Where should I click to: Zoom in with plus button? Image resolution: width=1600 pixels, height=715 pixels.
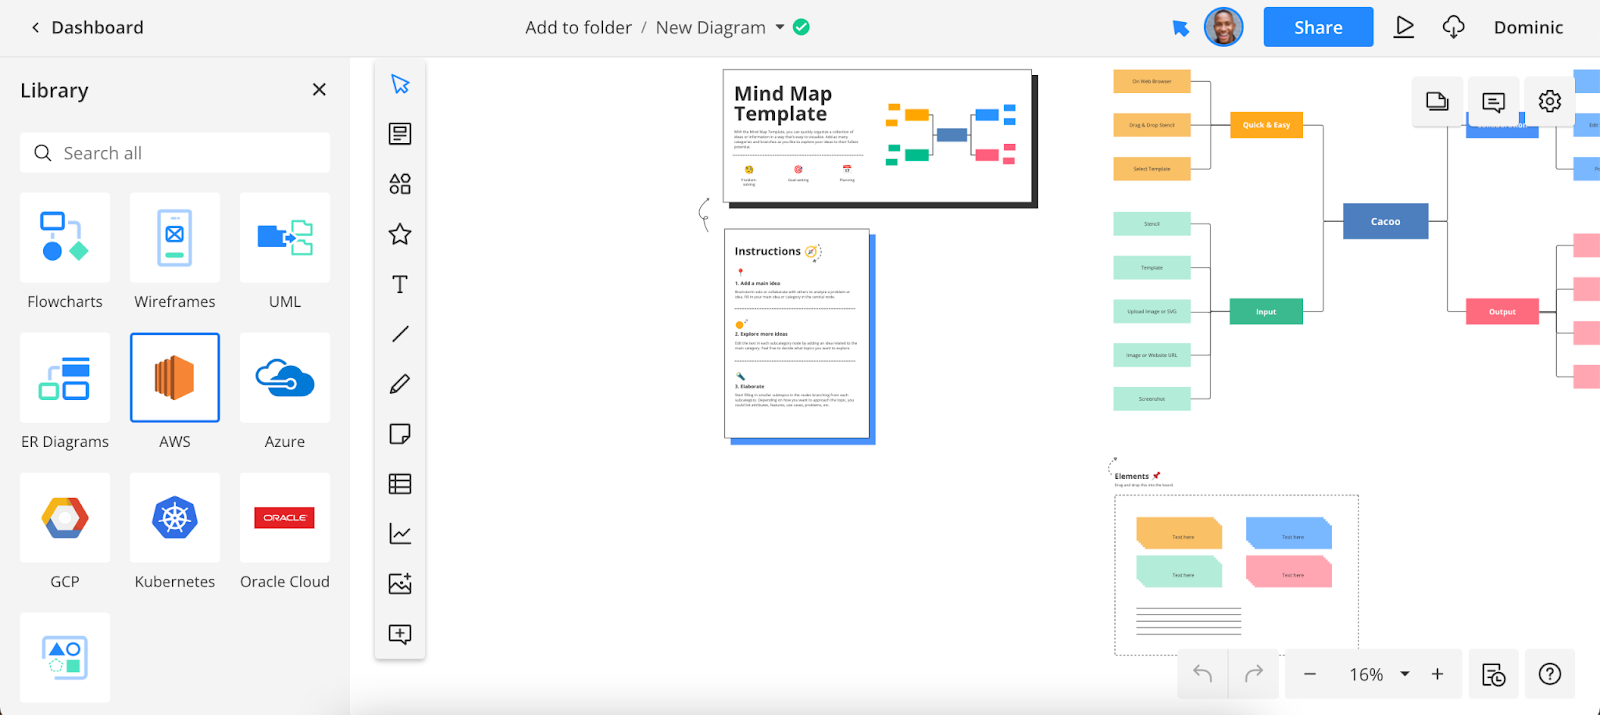click(x=1437, y=674)
